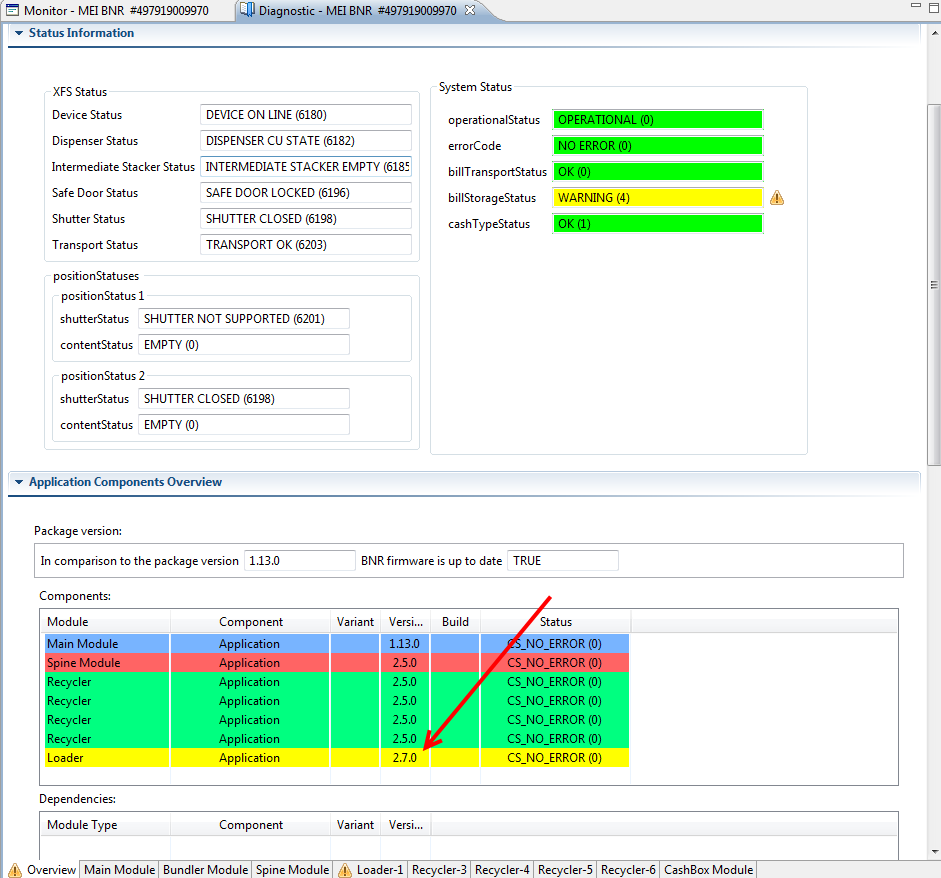
Task: Close the Diagnostic MEI BNR tab
Action: pyautogui.click(x=471, y=10)
